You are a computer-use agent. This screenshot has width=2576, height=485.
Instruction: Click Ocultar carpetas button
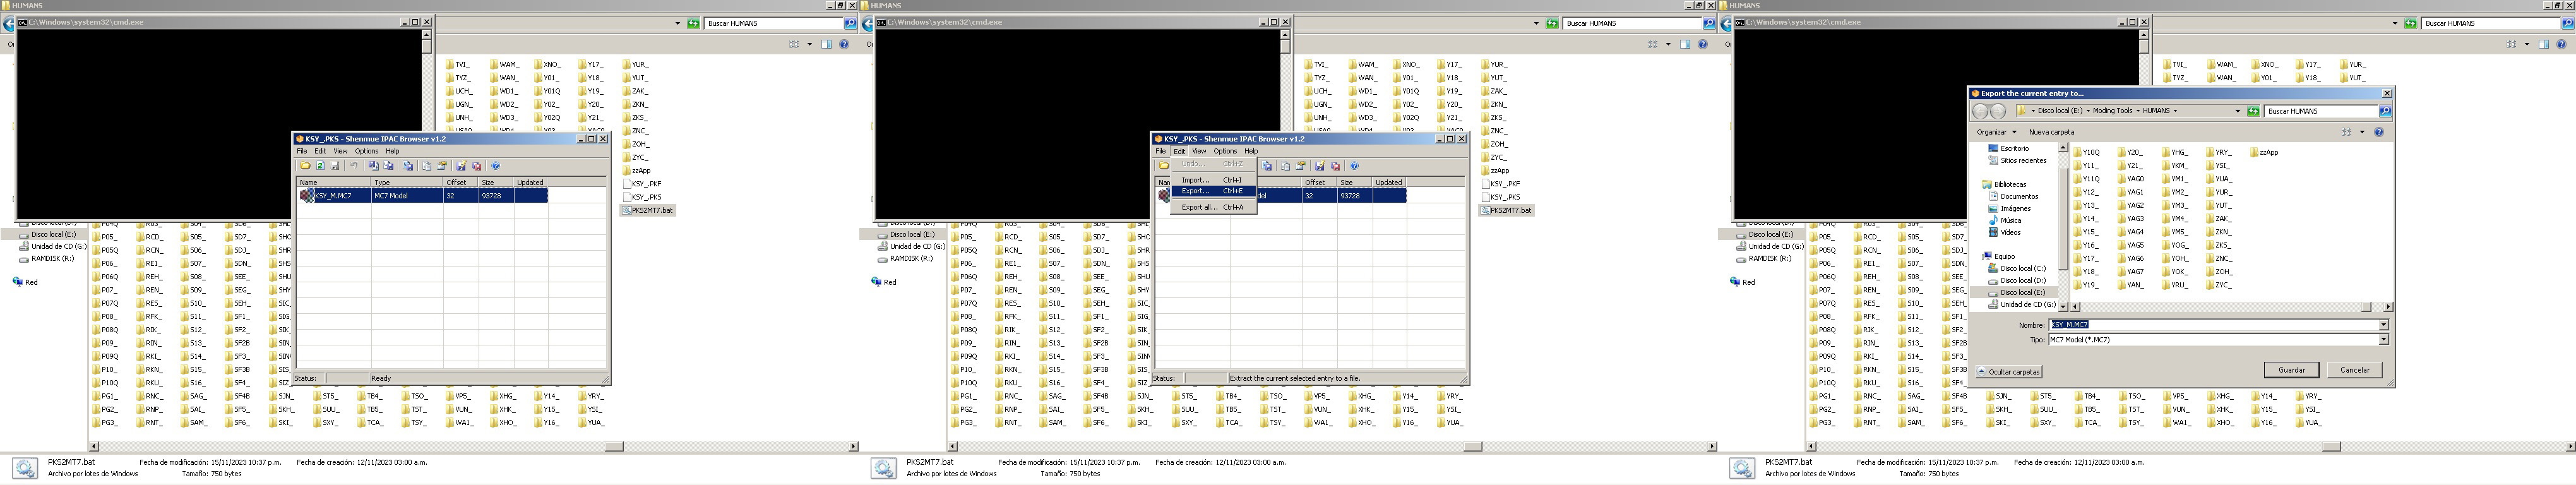pyautogui.click(x=2008, y=372)
